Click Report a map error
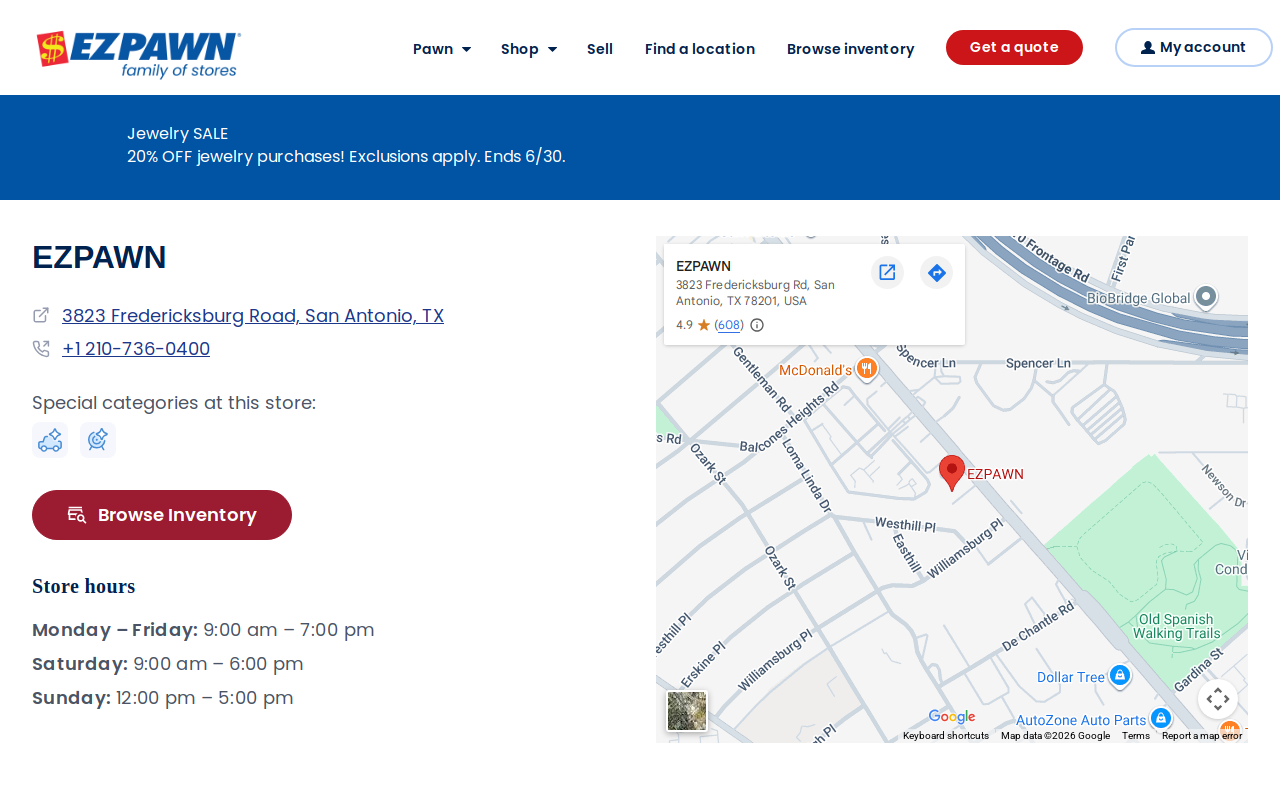The image size is (1280, 800). click(x=1202, y=736)
